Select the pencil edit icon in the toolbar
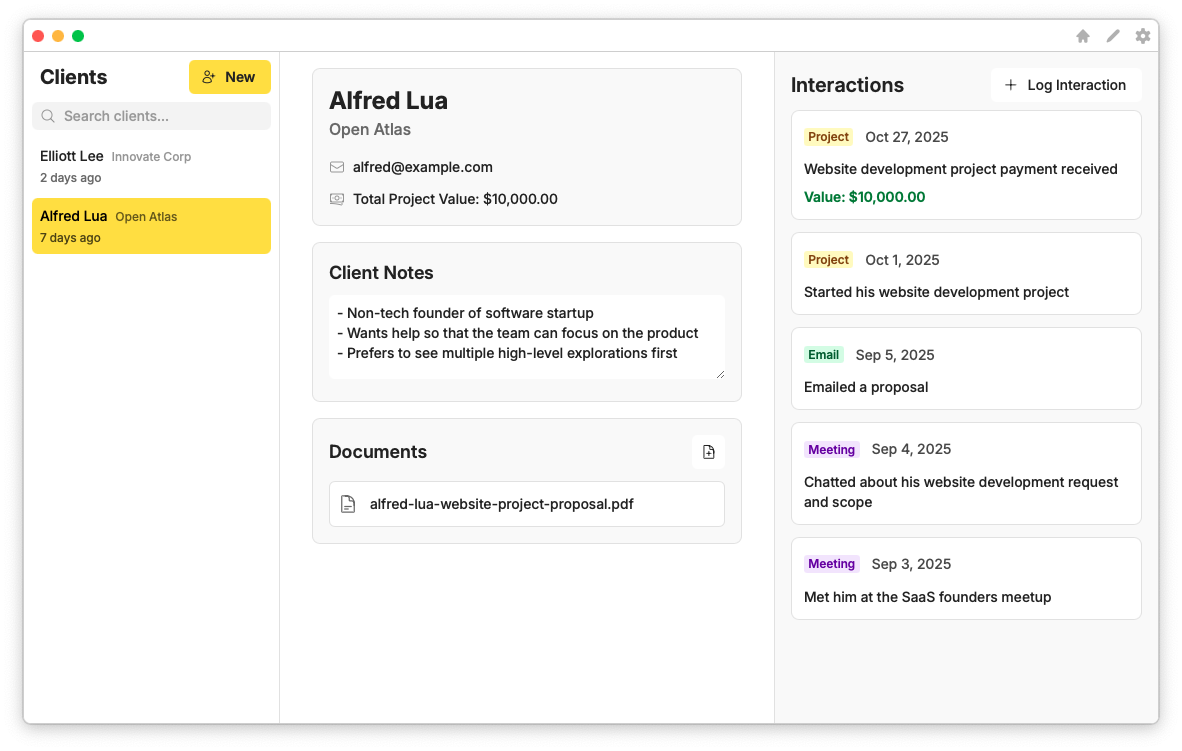Viewport: 1182px width, 751px height. pos(1113,36)
